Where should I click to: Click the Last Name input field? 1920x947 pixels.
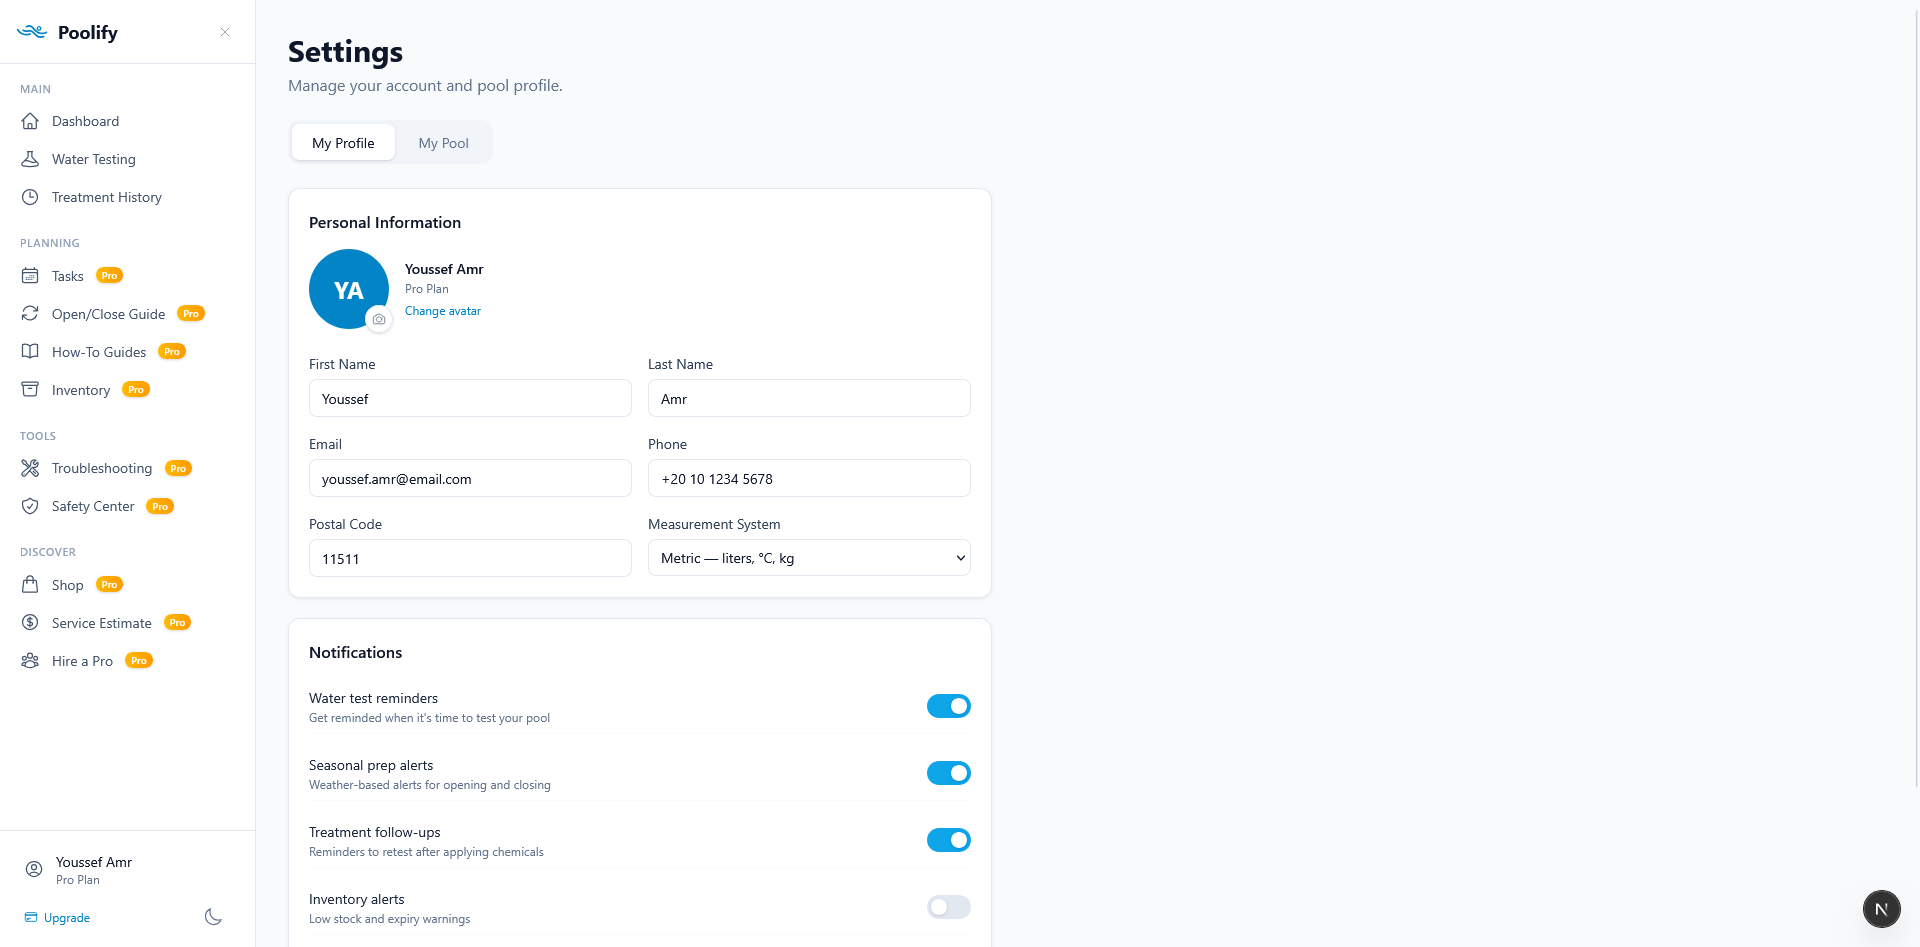(x=809, y=398)
